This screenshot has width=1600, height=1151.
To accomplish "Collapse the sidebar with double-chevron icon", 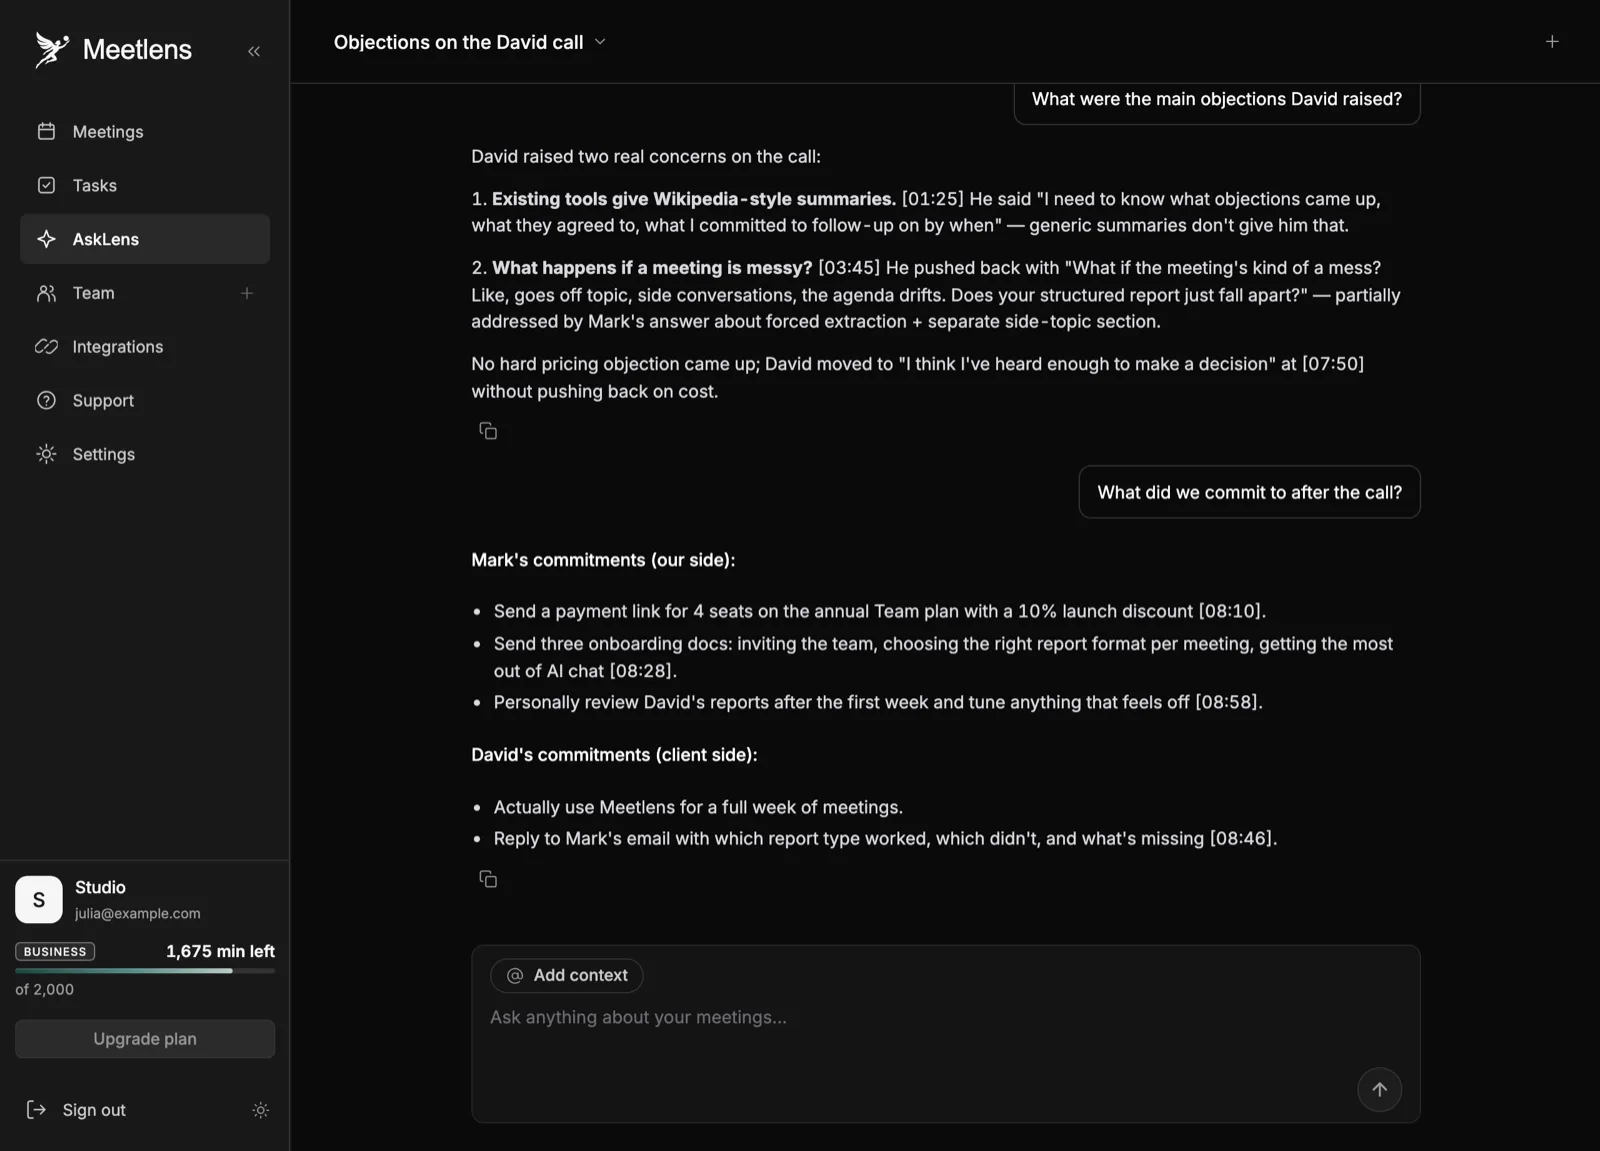I will tap(254, 51).
